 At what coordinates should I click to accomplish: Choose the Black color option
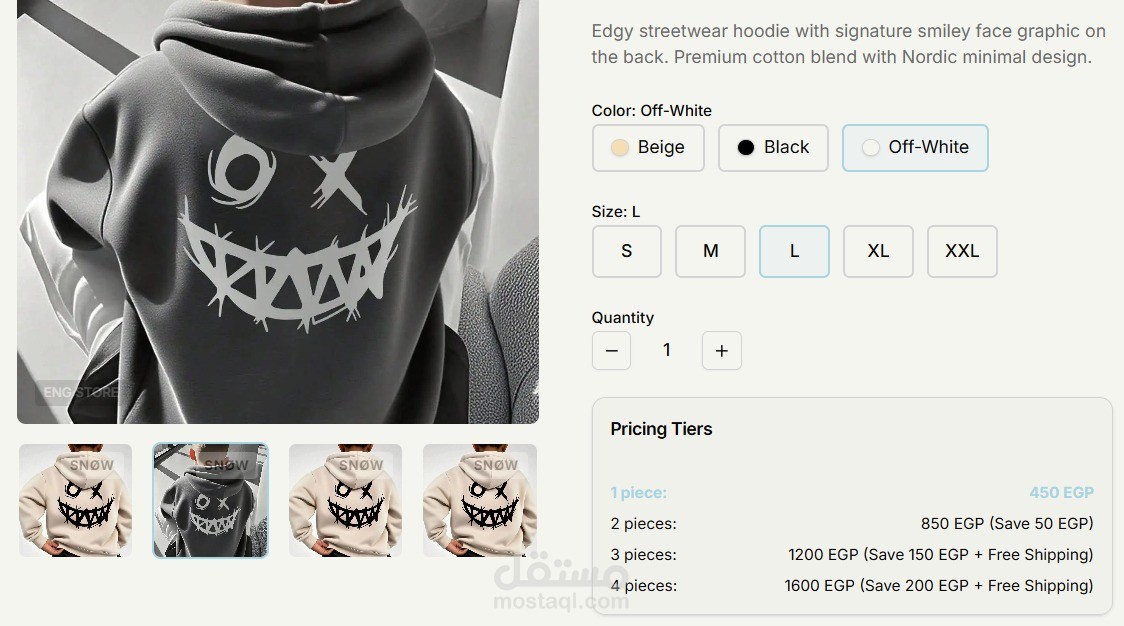pyautogui.click(x=773, y=148)
